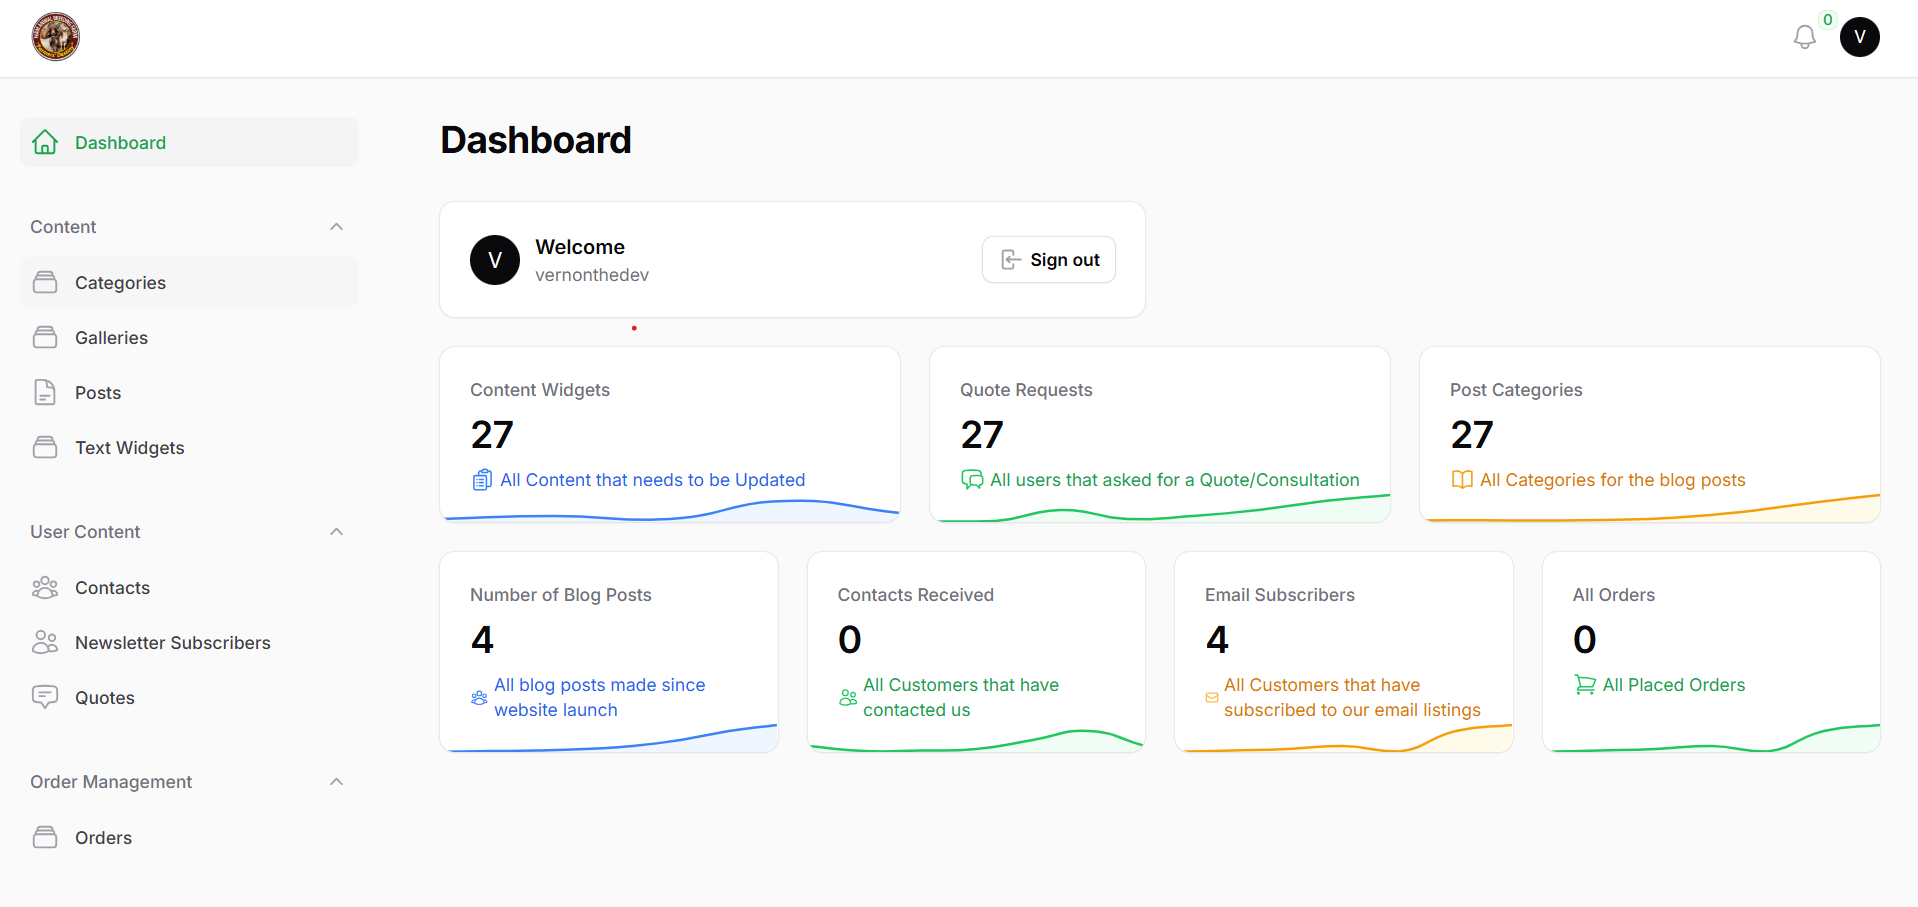Screen dimensions: 1918x907
Task: Collapse the User Content sidebar section
Action: pos(337,532)
